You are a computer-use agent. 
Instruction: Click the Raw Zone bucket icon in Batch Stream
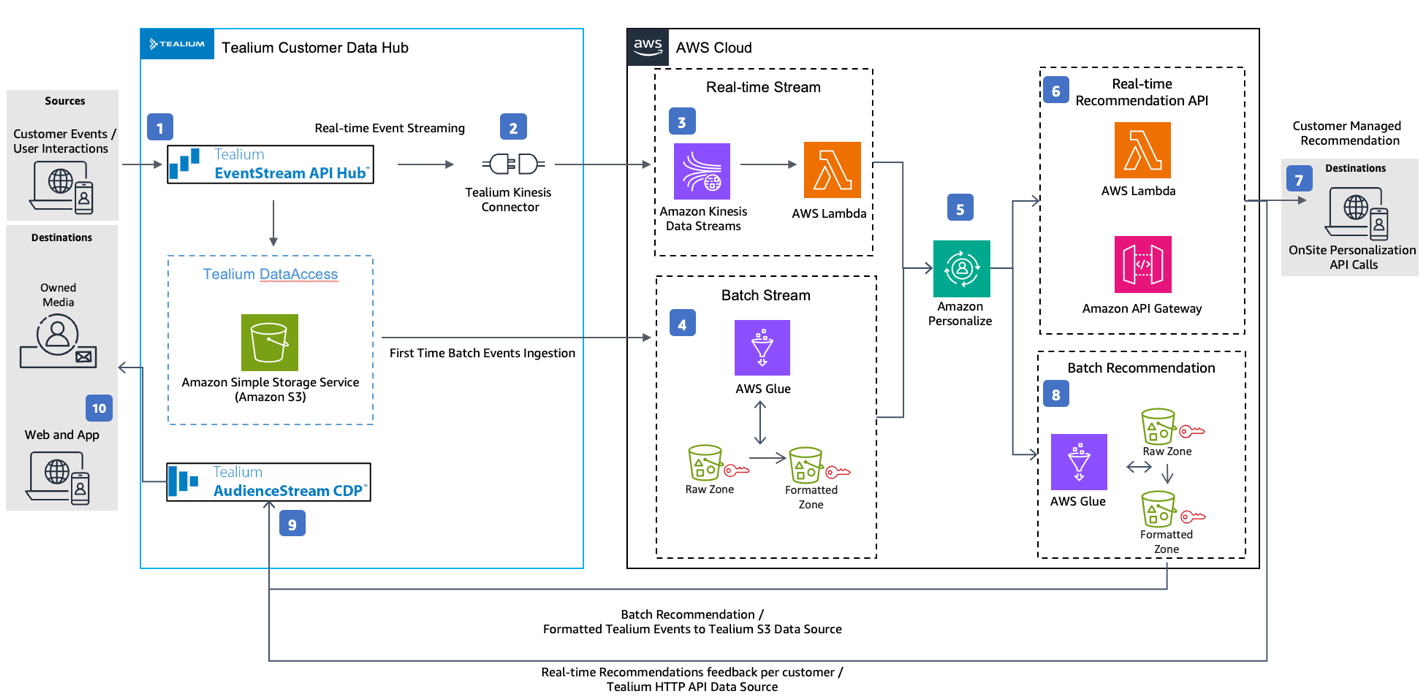pyautogui.click(x=705, y=463)
